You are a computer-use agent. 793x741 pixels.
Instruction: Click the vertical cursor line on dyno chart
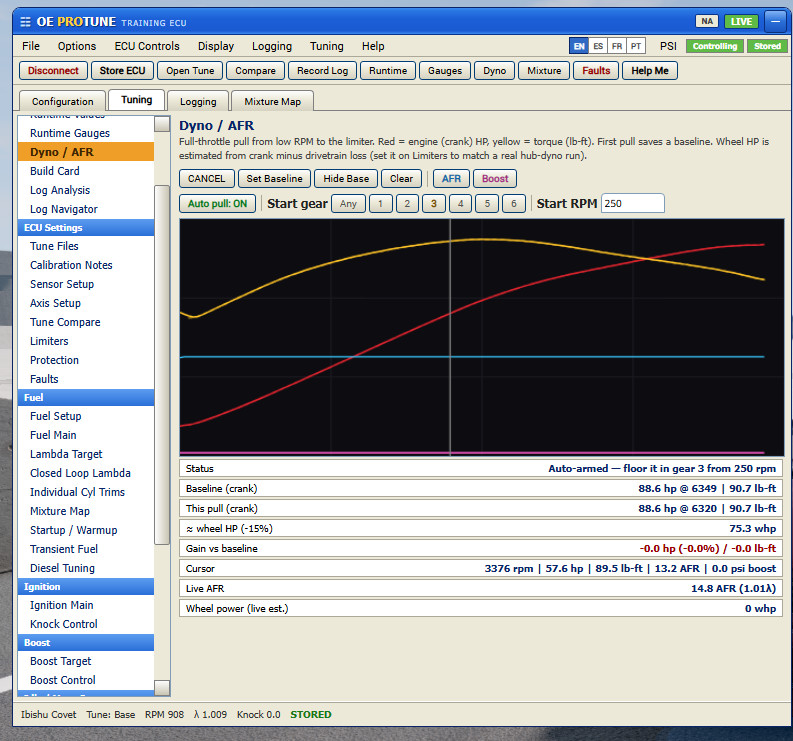450,337
